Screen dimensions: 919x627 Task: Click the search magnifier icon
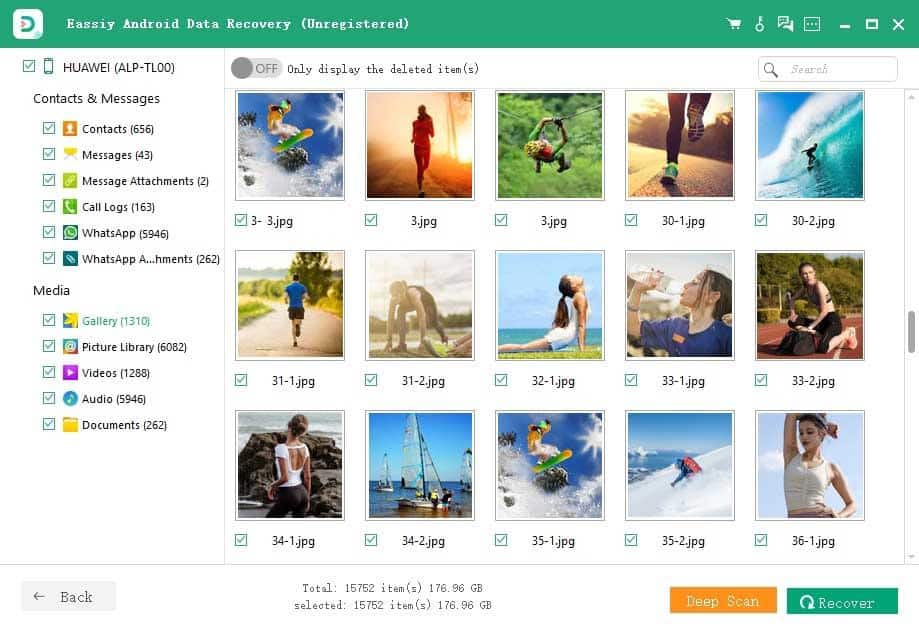point(770,69)
